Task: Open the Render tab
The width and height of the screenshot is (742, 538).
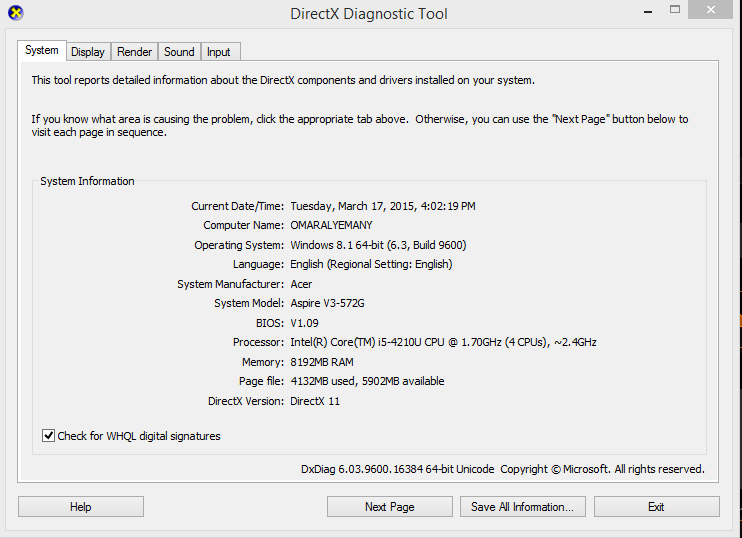Action: 134,52
